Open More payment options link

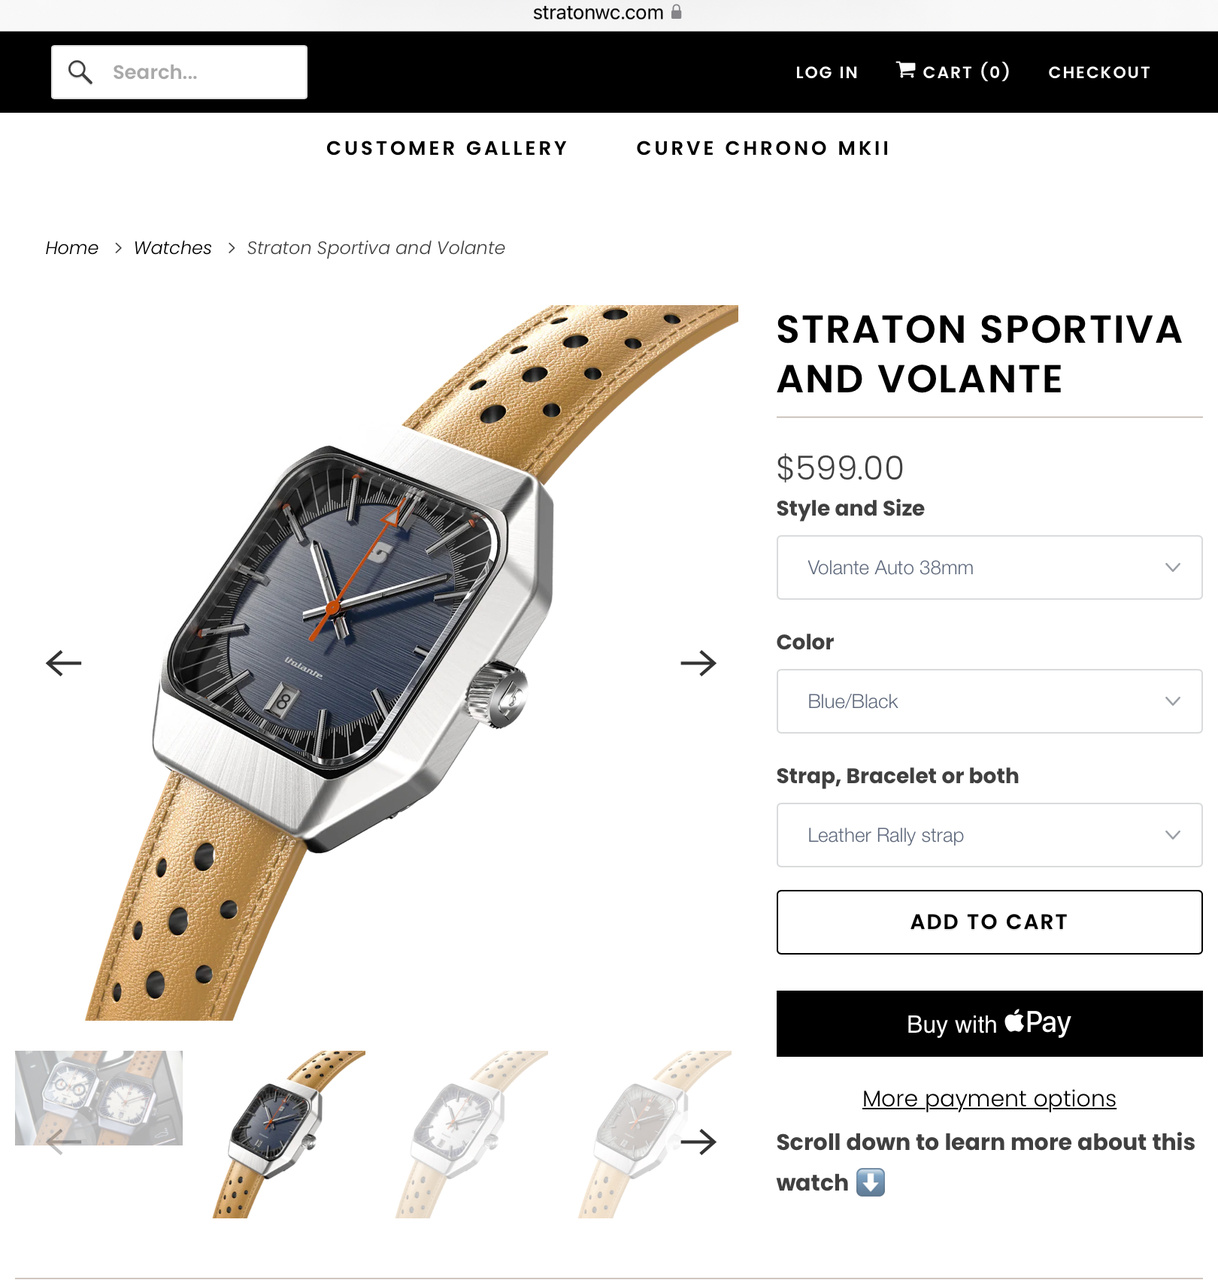989,1099
